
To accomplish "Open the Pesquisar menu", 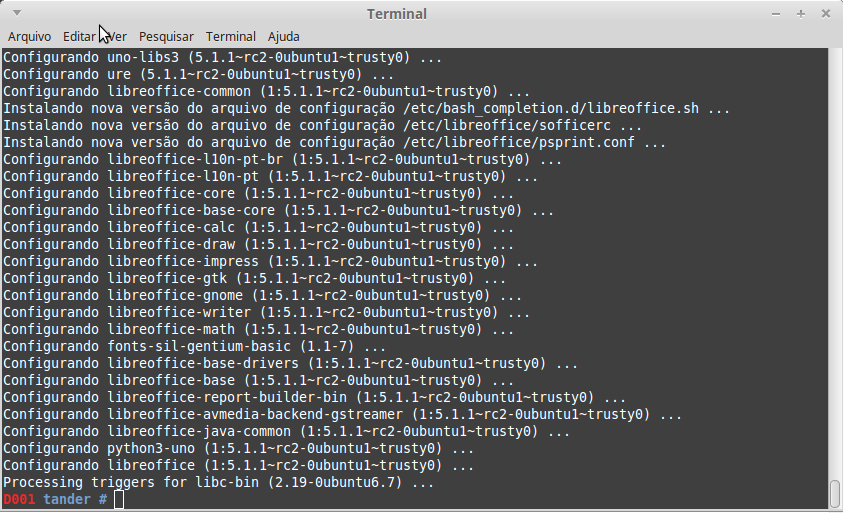I will tap(166, 37).
